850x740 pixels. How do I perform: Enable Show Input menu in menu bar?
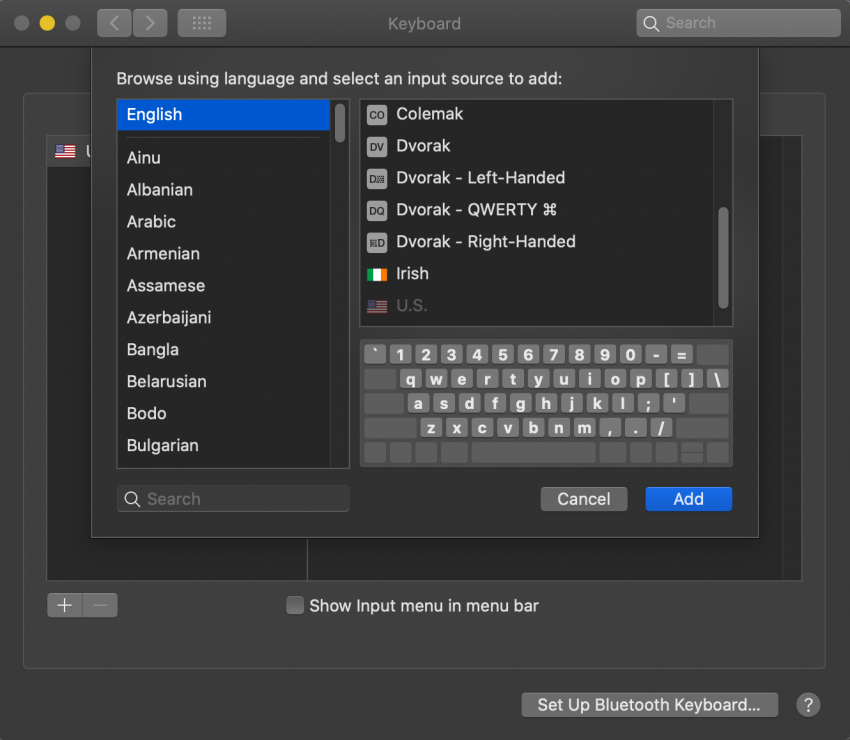295,605
